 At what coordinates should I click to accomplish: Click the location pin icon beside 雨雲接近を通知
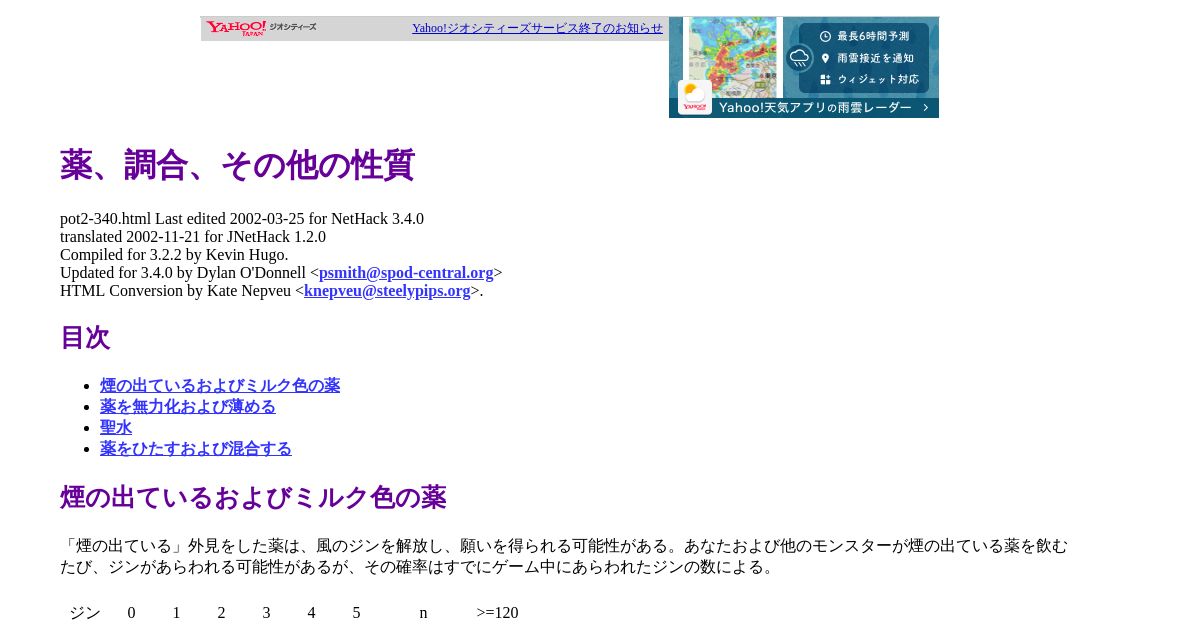click(x=825, y=58)
